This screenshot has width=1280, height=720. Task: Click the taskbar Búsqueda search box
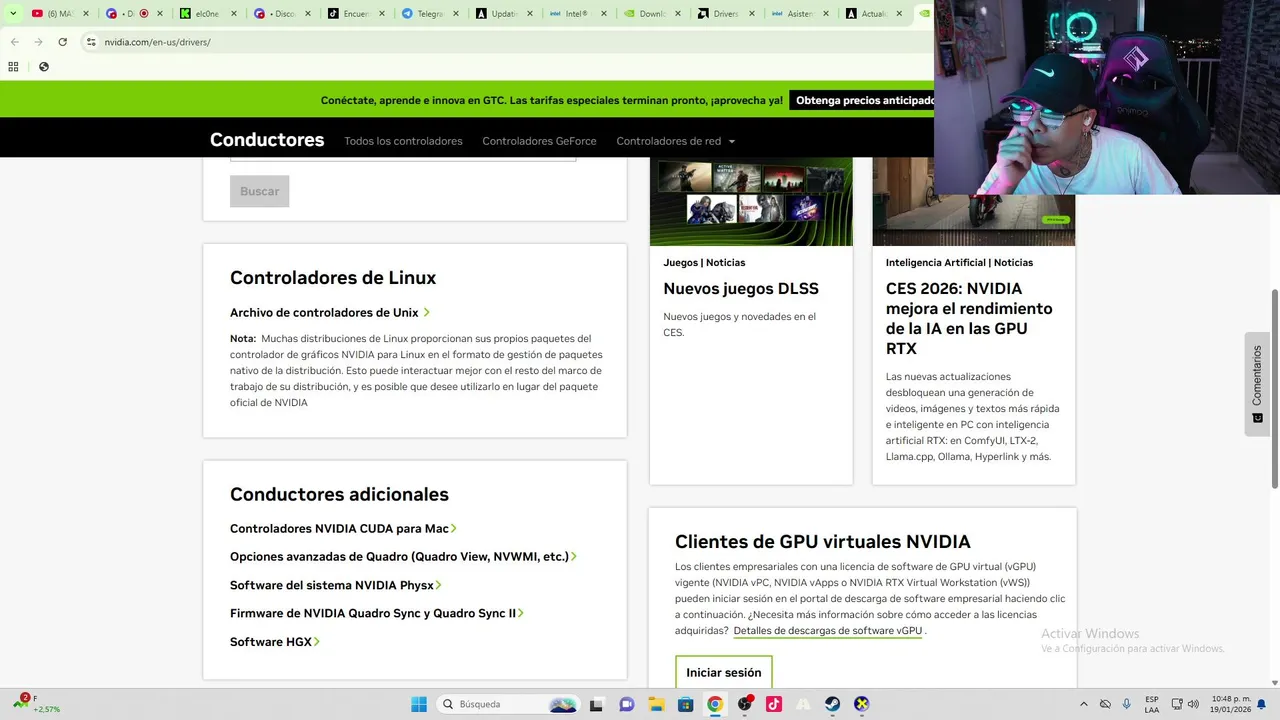509,704
